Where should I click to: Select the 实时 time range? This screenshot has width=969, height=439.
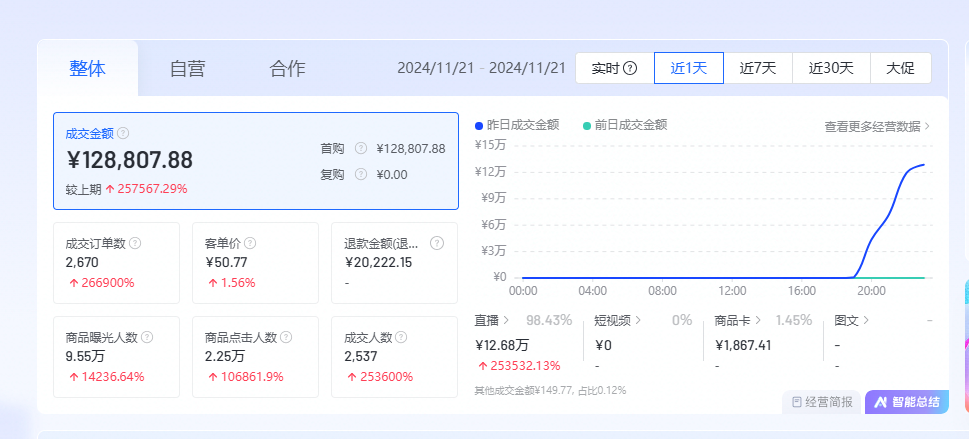(614, 68)
